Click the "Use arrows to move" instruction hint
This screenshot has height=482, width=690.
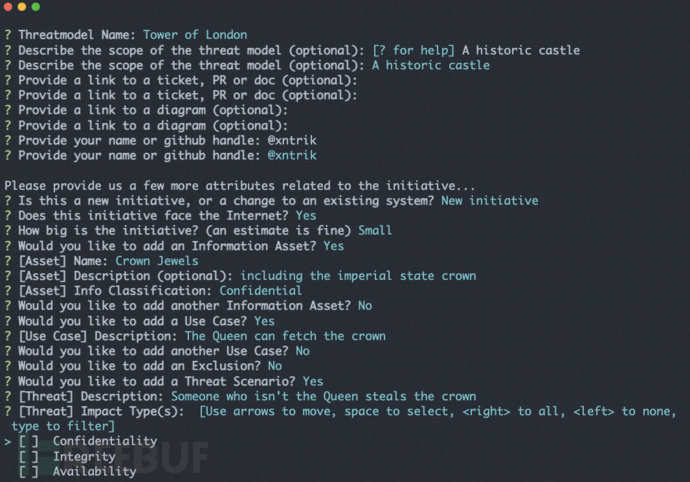point(268,411)
